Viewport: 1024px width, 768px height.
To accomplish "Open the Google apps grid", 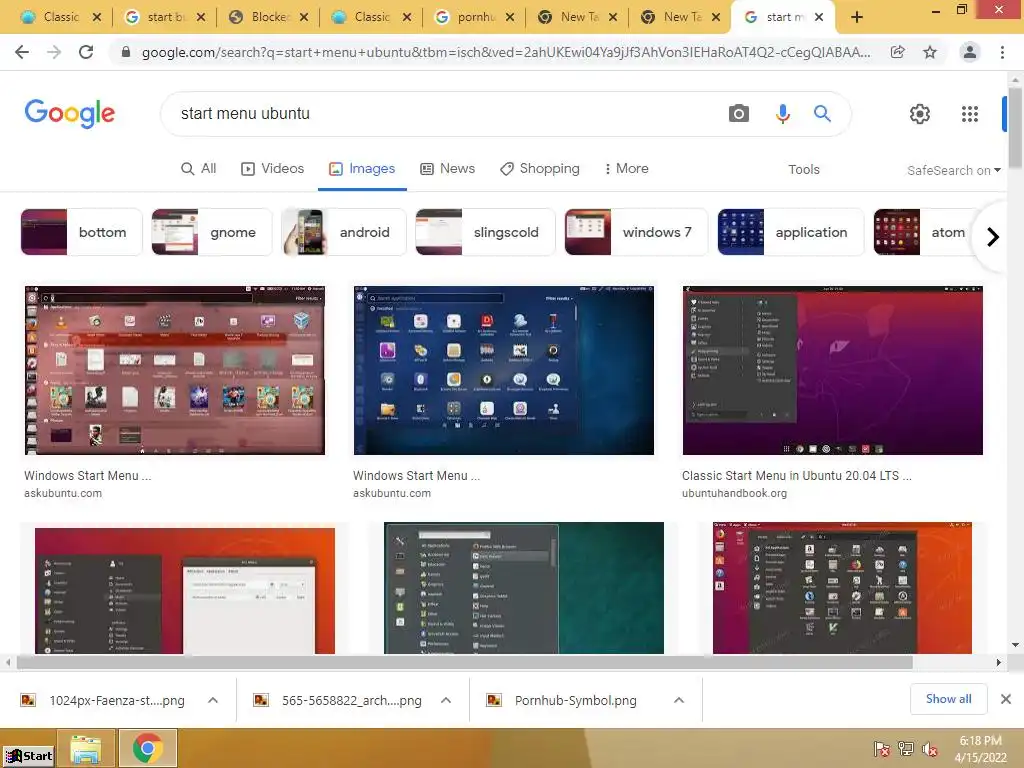I will (970, 114).
